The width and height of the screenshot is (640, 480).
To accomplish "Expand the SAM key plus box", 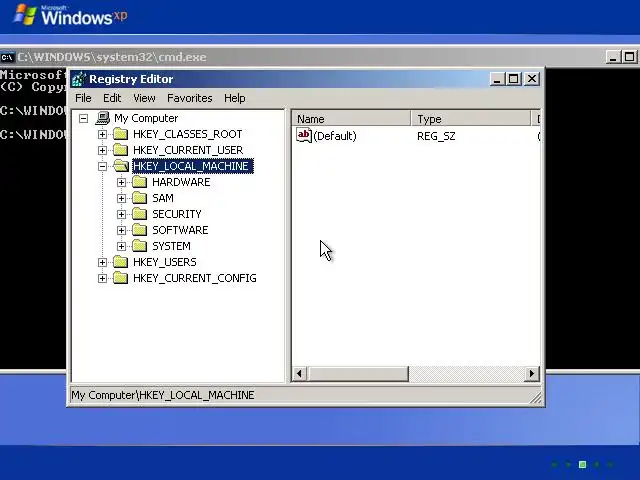I will (x=121, y=198).
